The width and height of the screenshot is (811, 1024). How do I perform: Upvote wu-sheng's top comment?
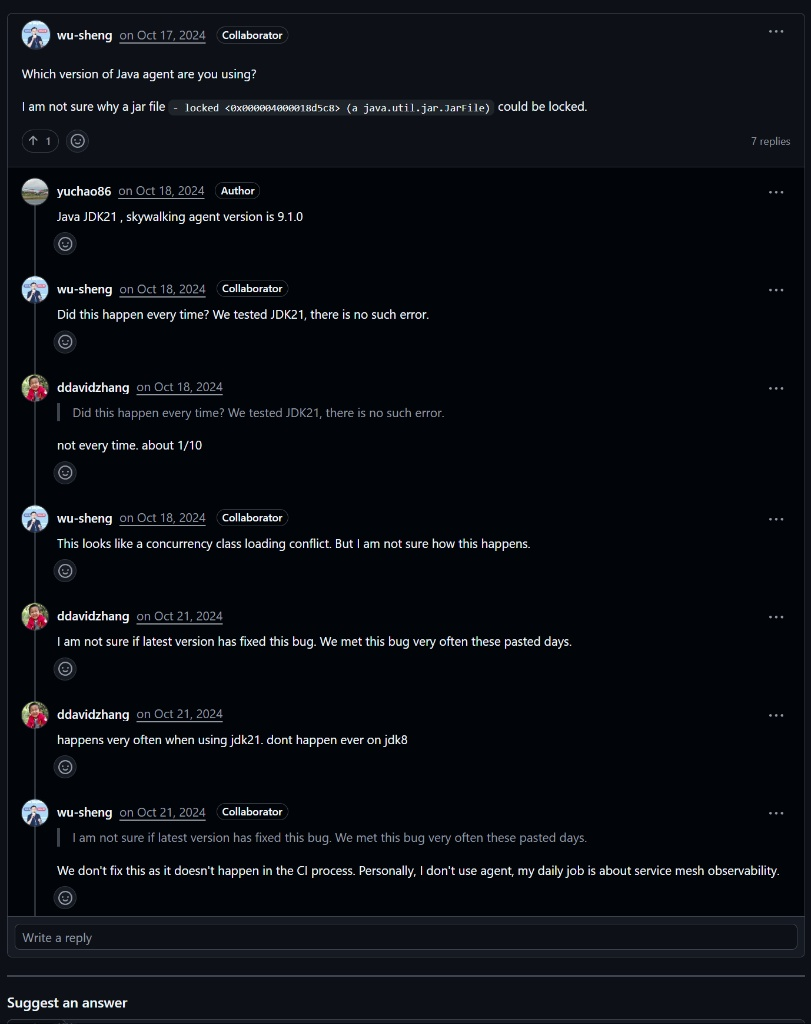(x=40, y=141)
